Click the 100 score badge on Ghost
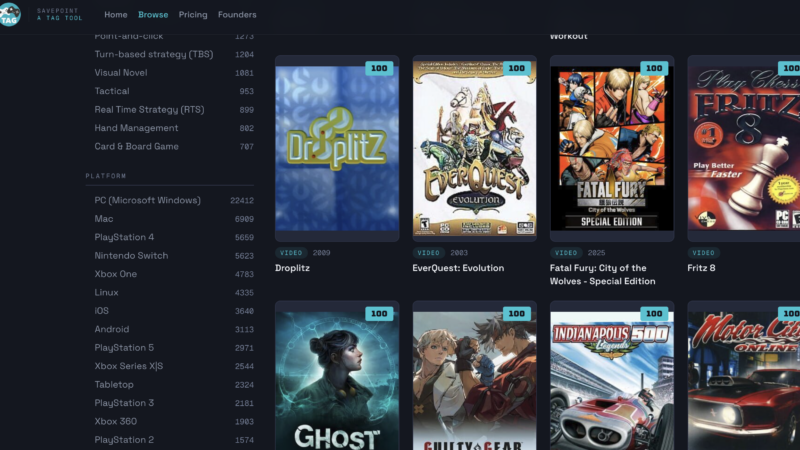 point(379,314)
